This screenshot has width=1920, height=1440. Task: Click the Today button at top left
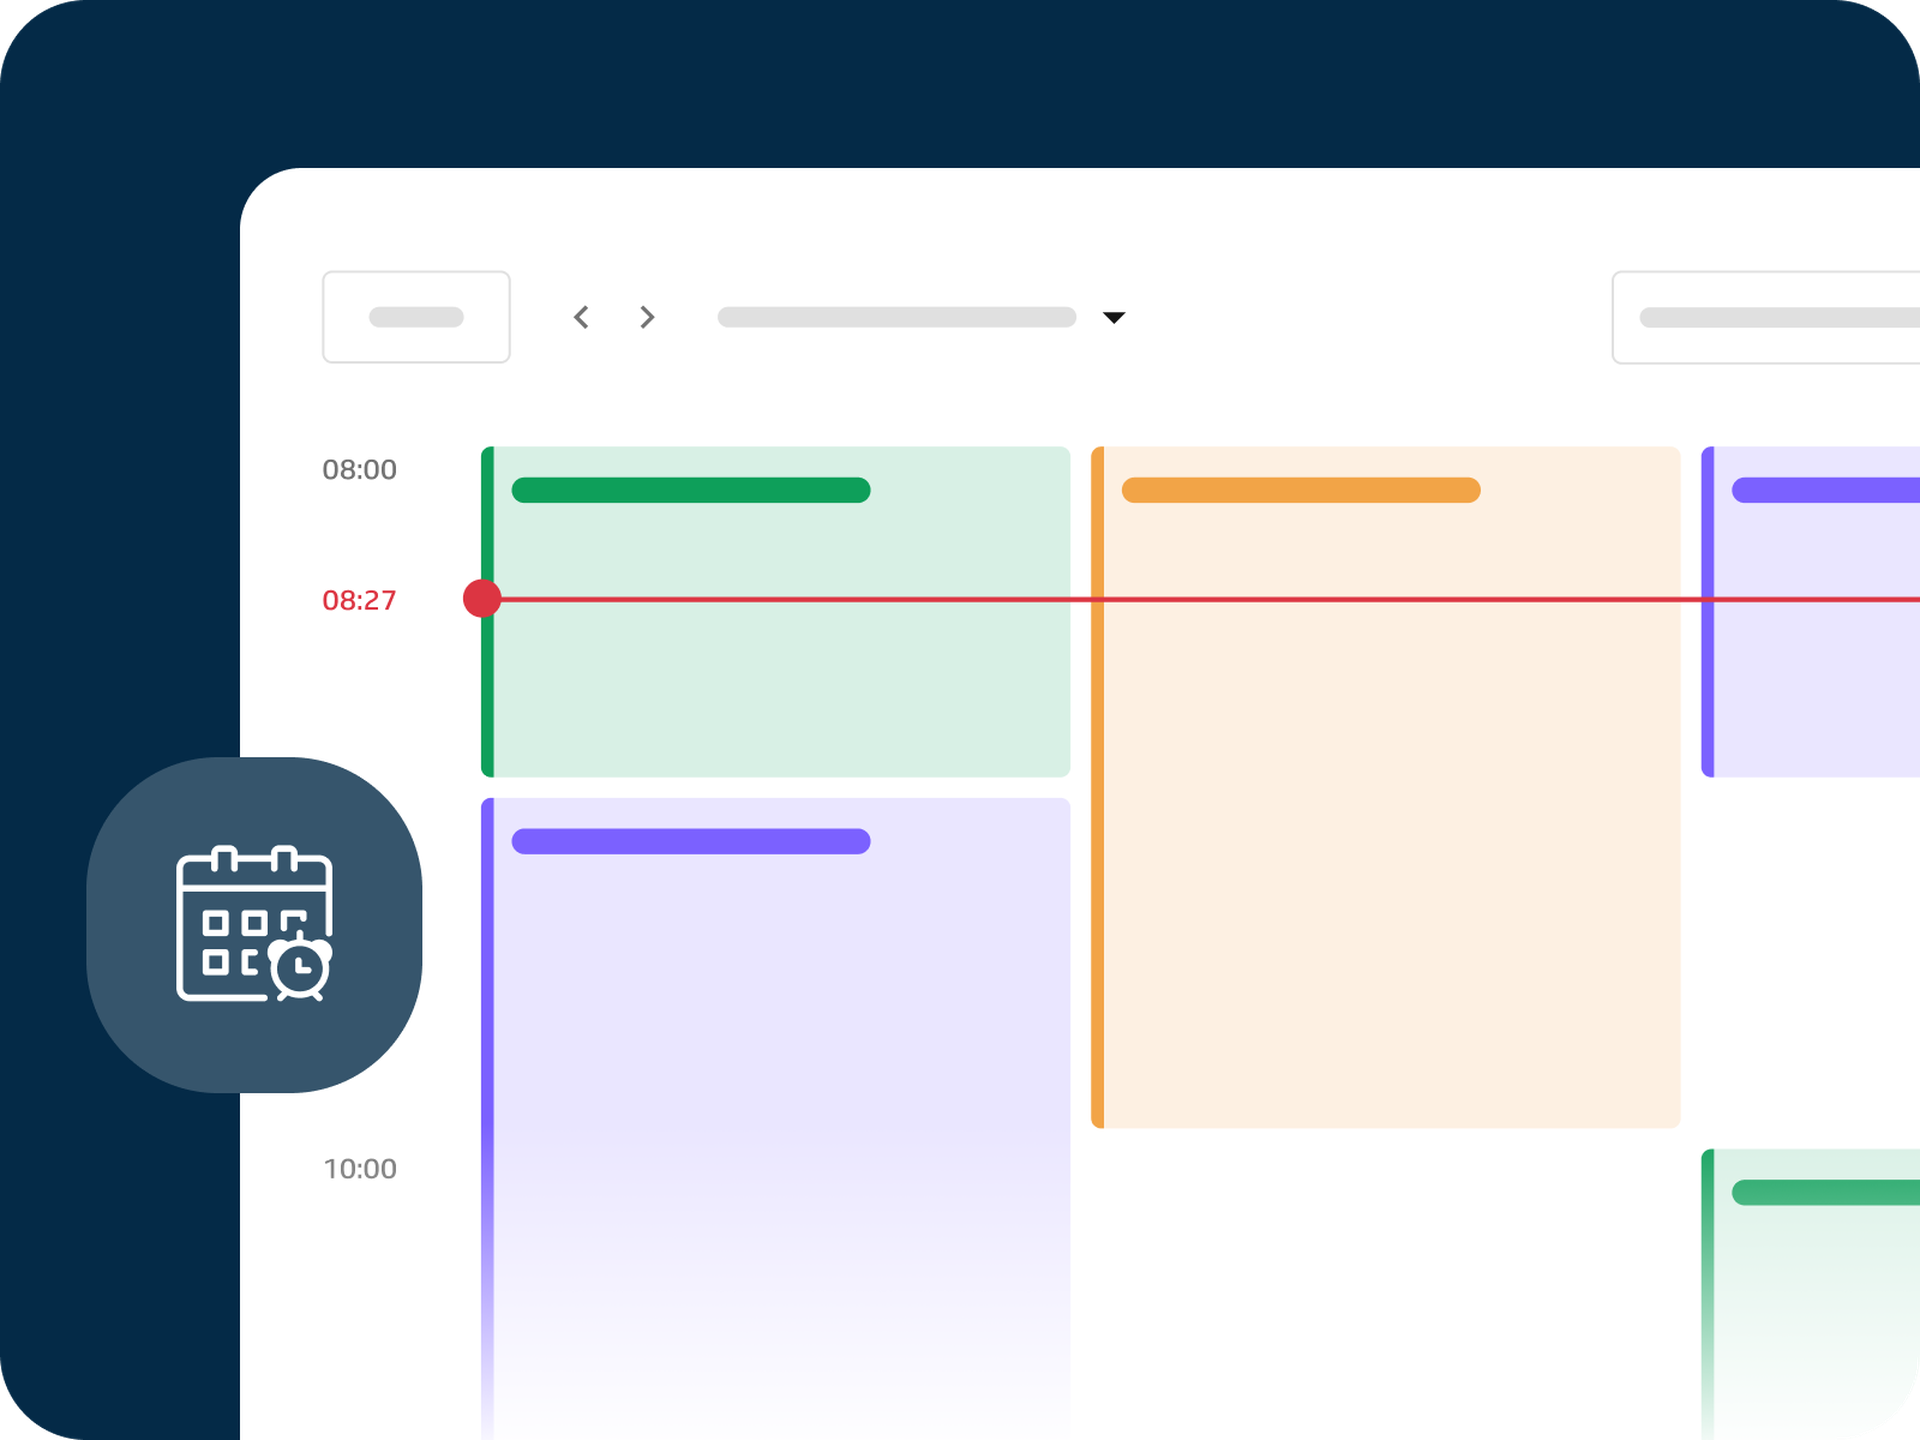pyautogui.click(x=416, y=316)
